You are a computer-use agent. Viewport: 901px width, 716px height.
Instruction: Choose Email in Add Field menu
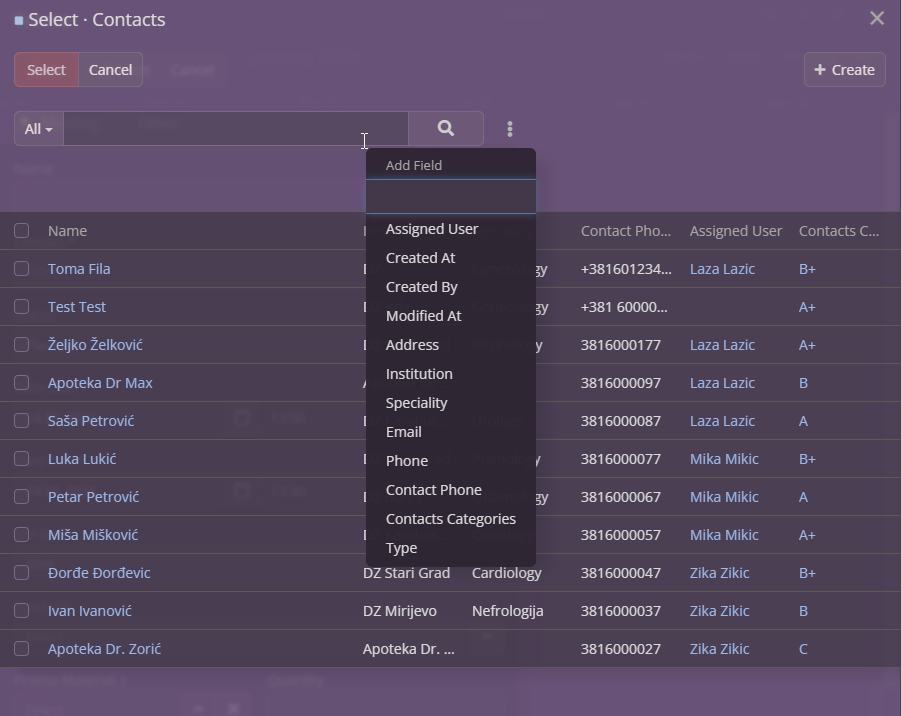point(451,432)
